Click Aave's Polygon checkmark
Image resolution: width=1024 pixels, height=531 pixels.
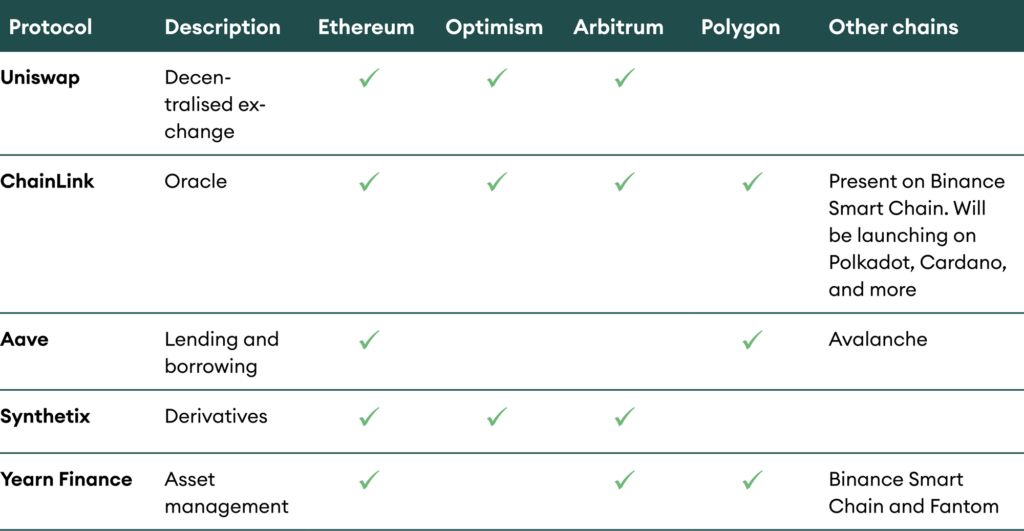click(753, 340)
